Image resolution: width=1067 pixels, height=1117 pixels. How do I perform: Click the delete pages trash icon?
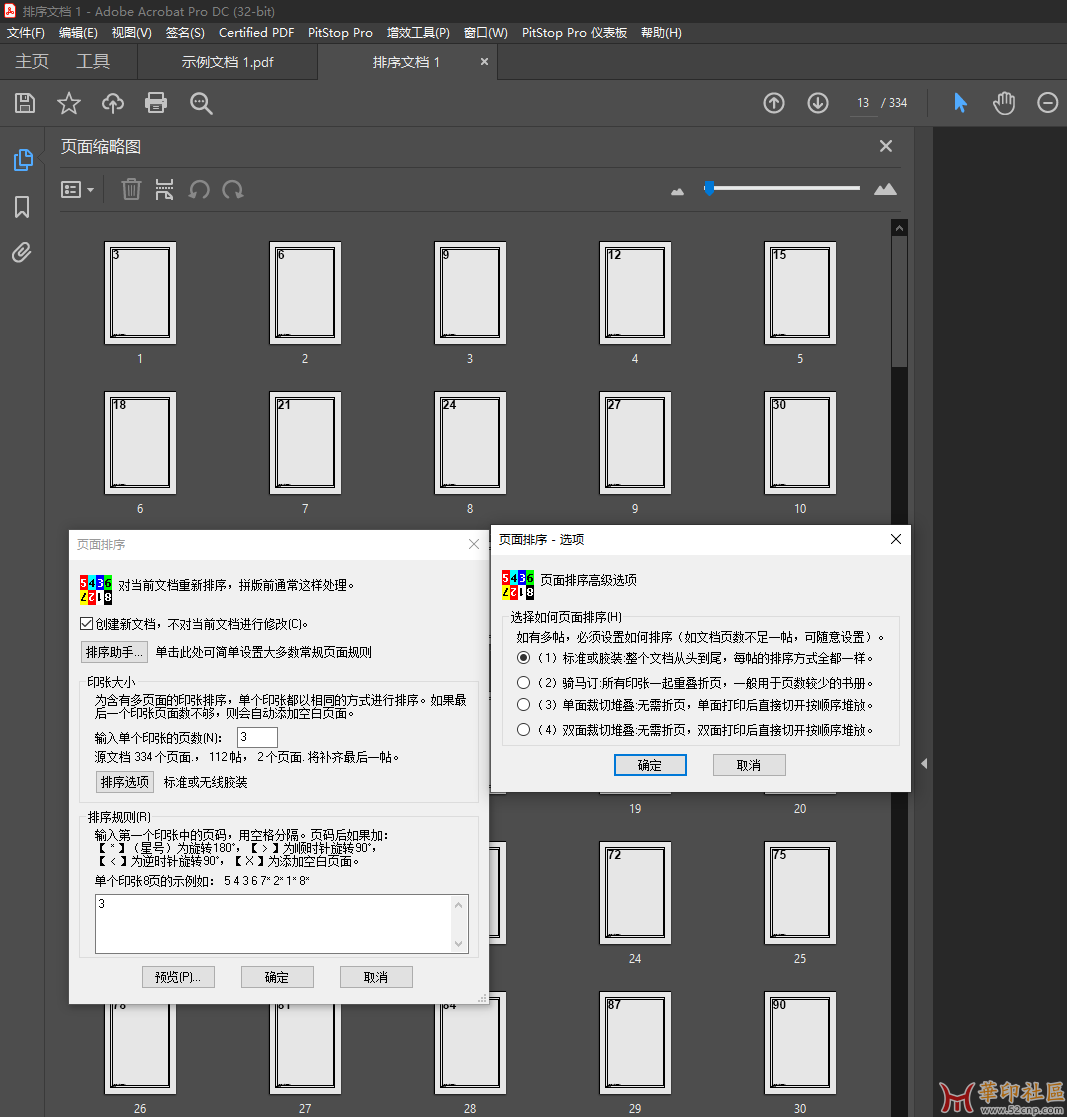pos(131,189)
